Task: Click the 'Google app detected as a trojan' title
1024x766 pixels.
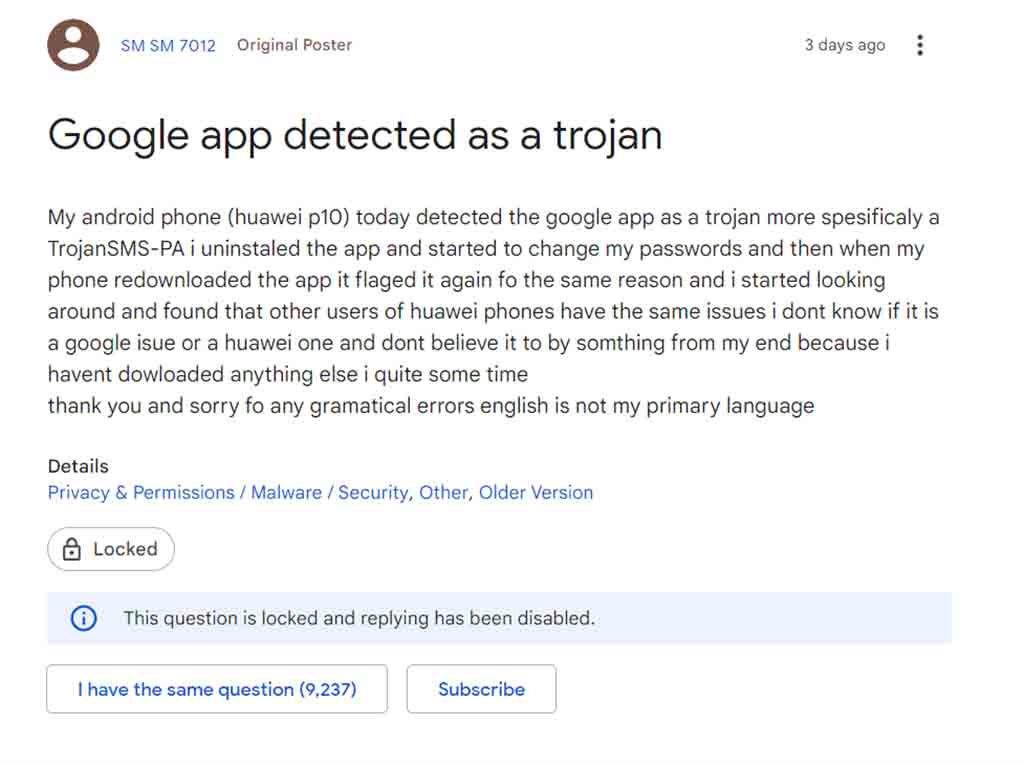Action: tap(355, 135)
